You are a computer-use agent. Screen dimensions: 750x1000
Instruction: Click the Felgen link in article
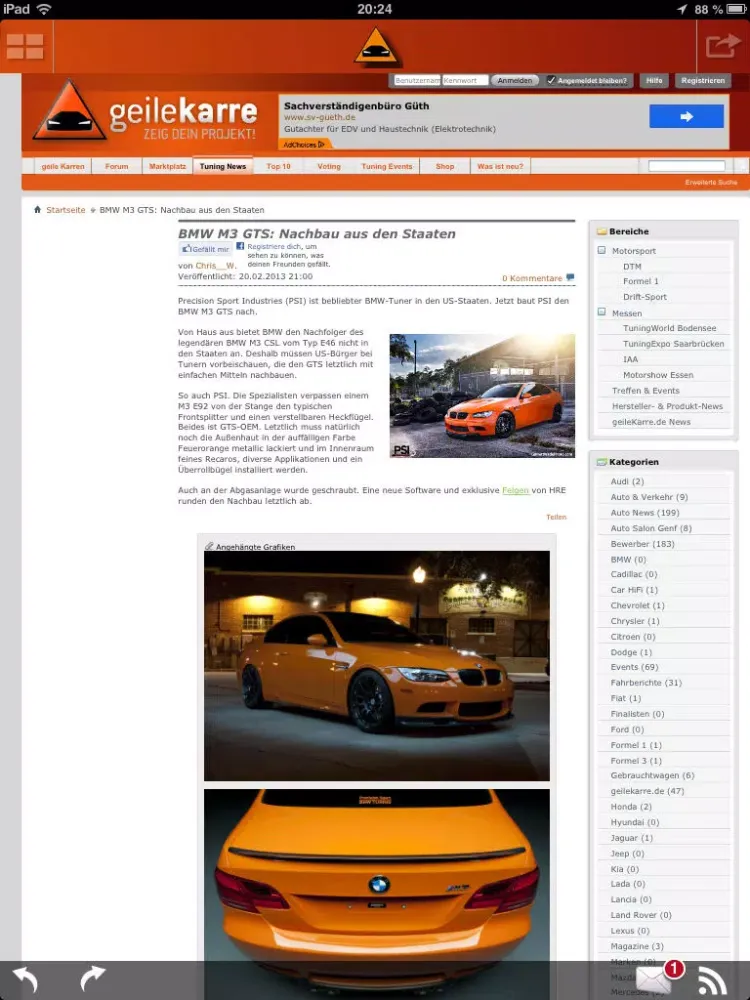click(x=515, y=490)
